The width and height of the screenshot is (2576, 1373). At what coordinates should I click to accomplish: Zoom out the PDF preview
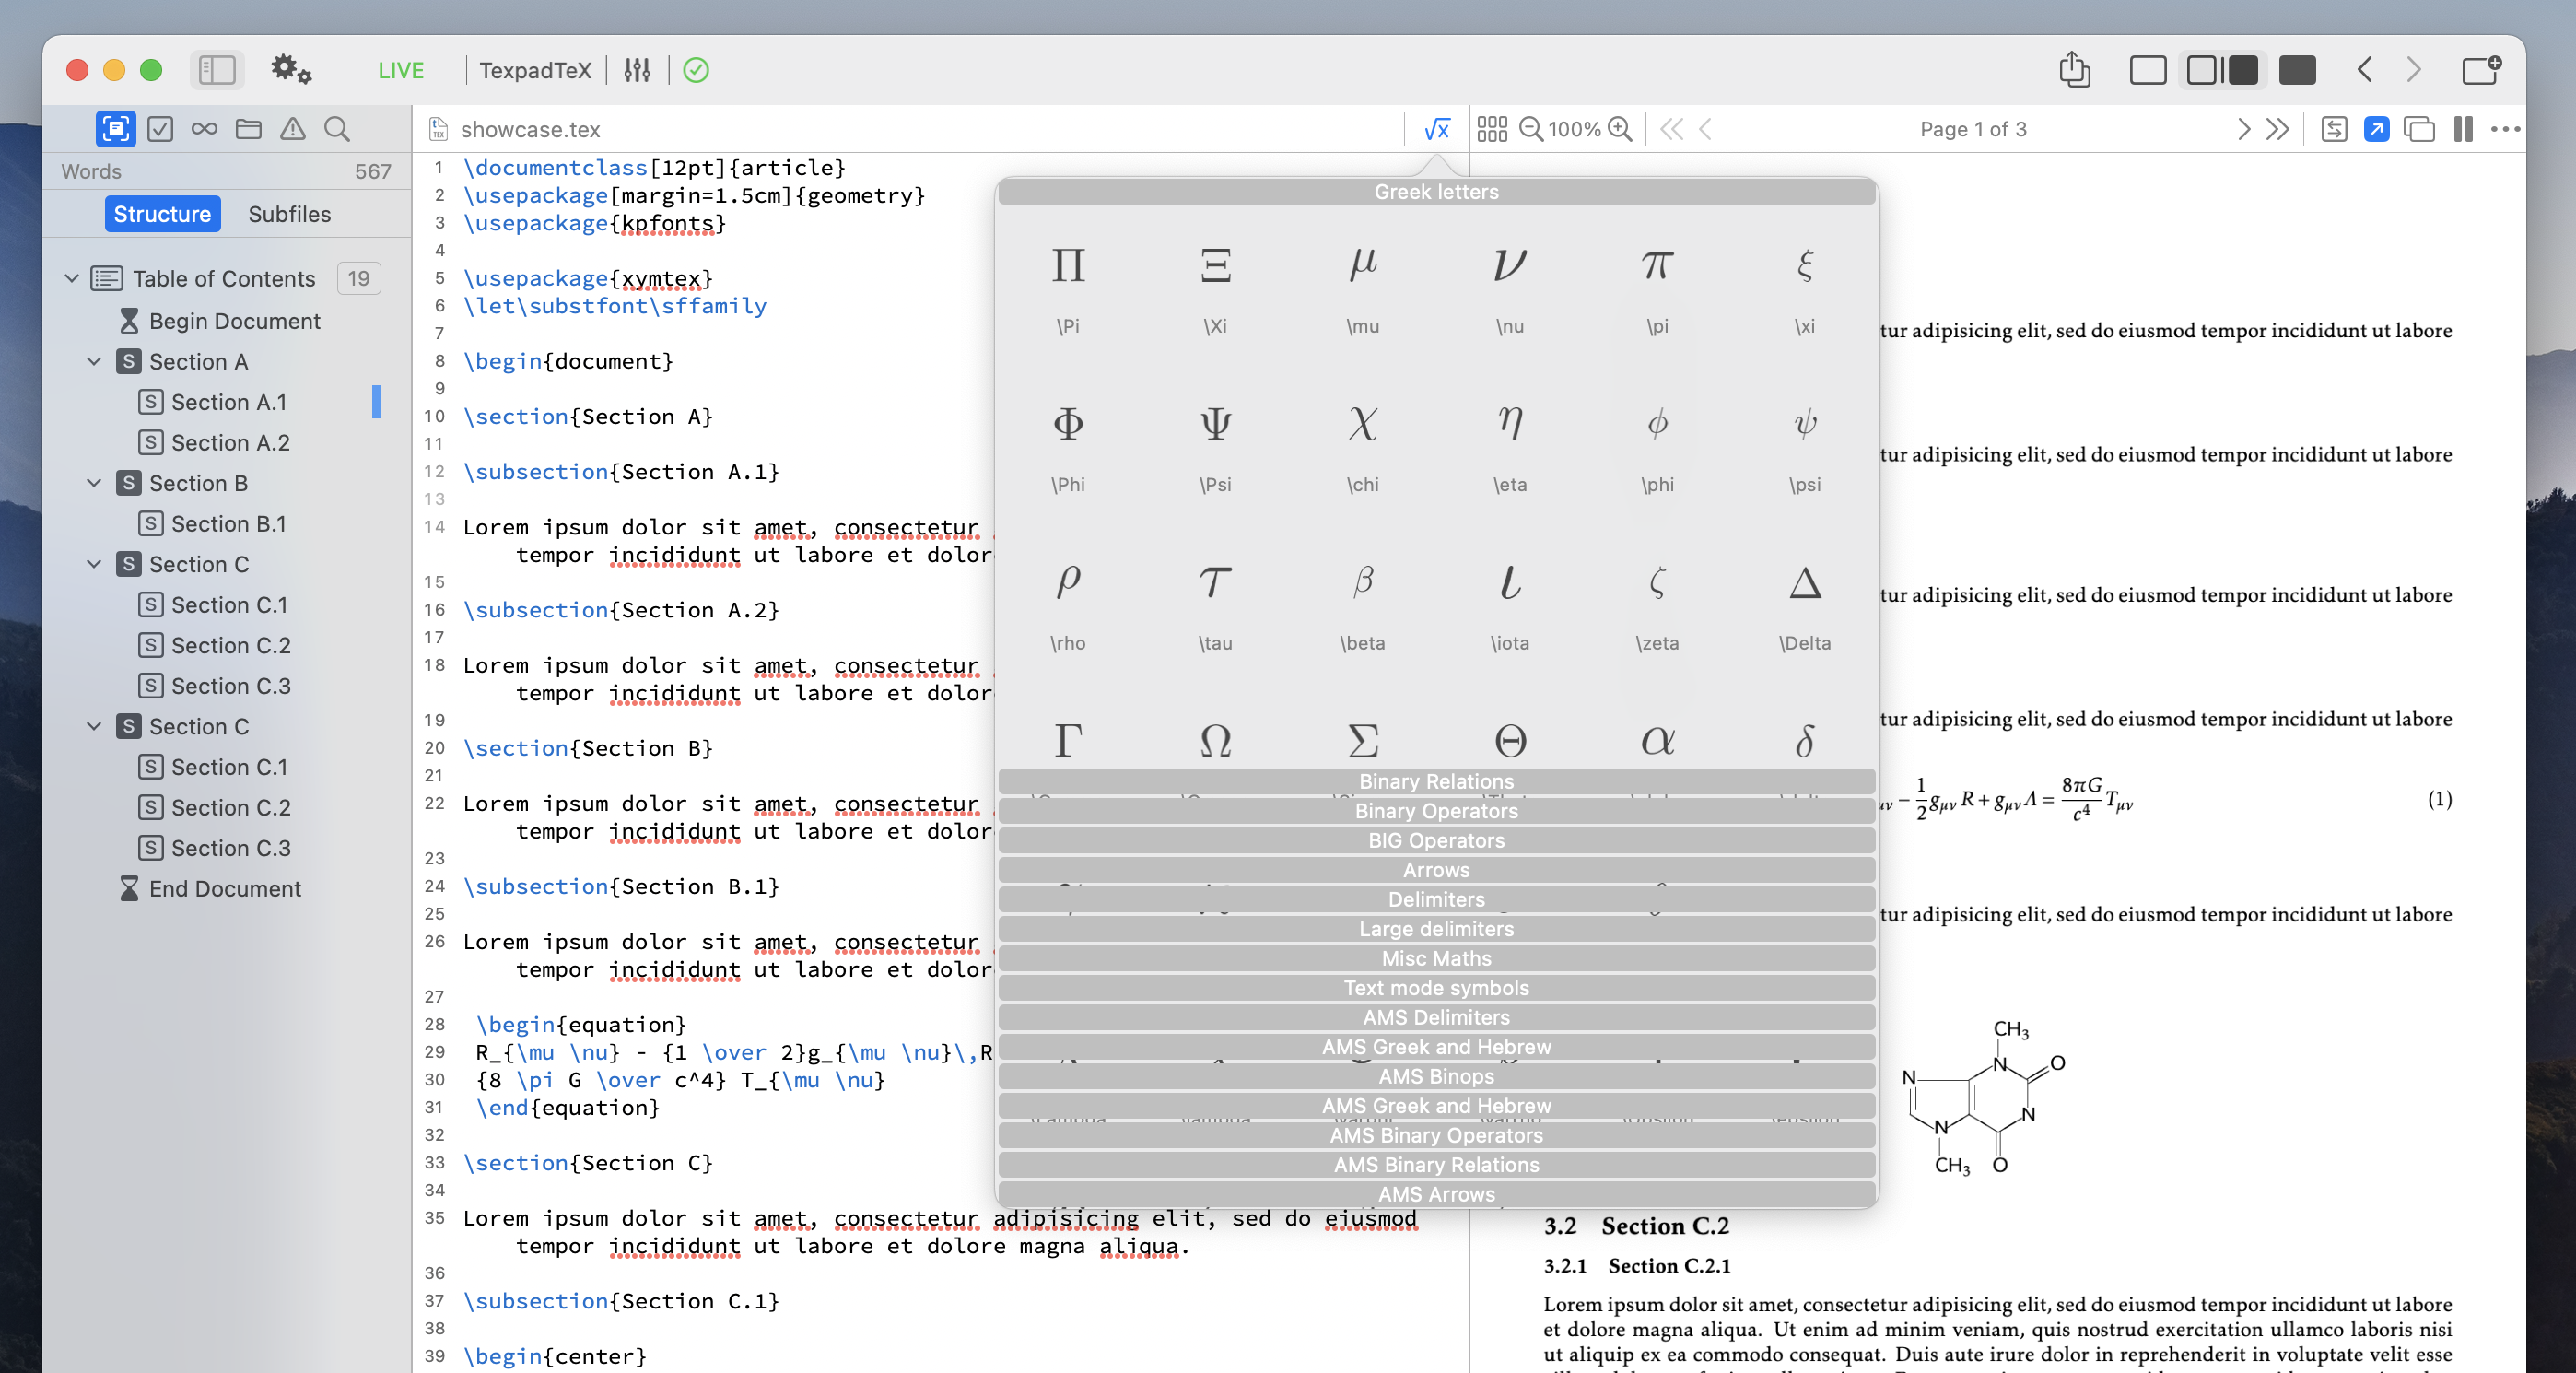point(1531,129)
